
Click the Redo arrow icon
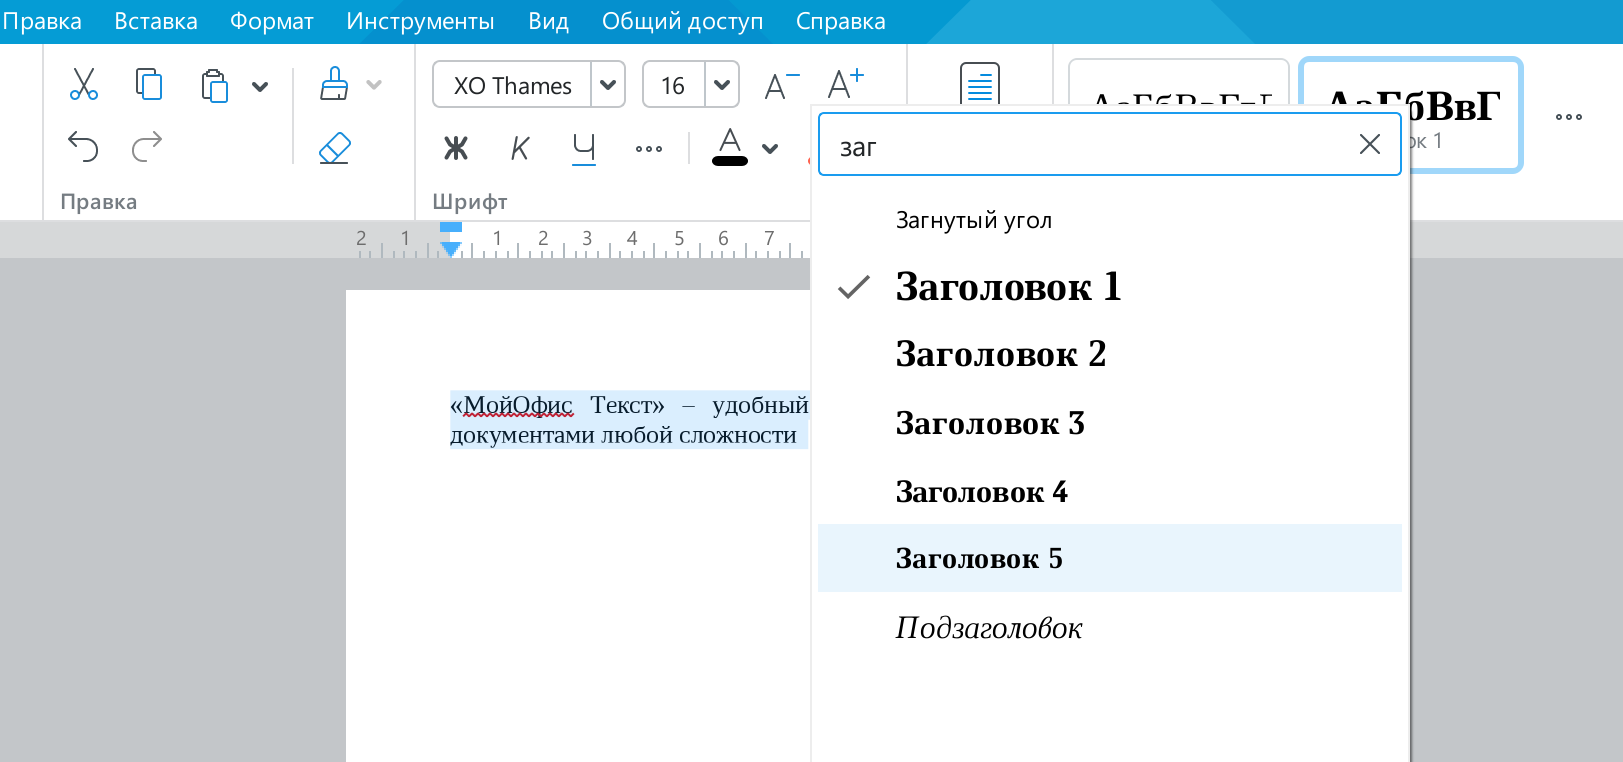pyautogui.click(x=147, y=147)
